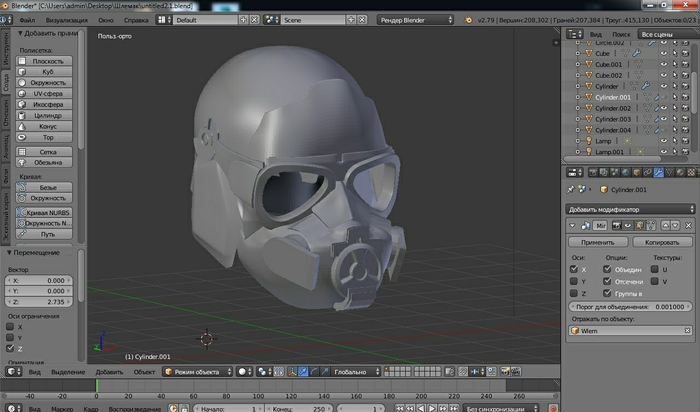Click the Порог для объединения value field
This screenshot has width=700, height=412.
[x=629, y=309]
